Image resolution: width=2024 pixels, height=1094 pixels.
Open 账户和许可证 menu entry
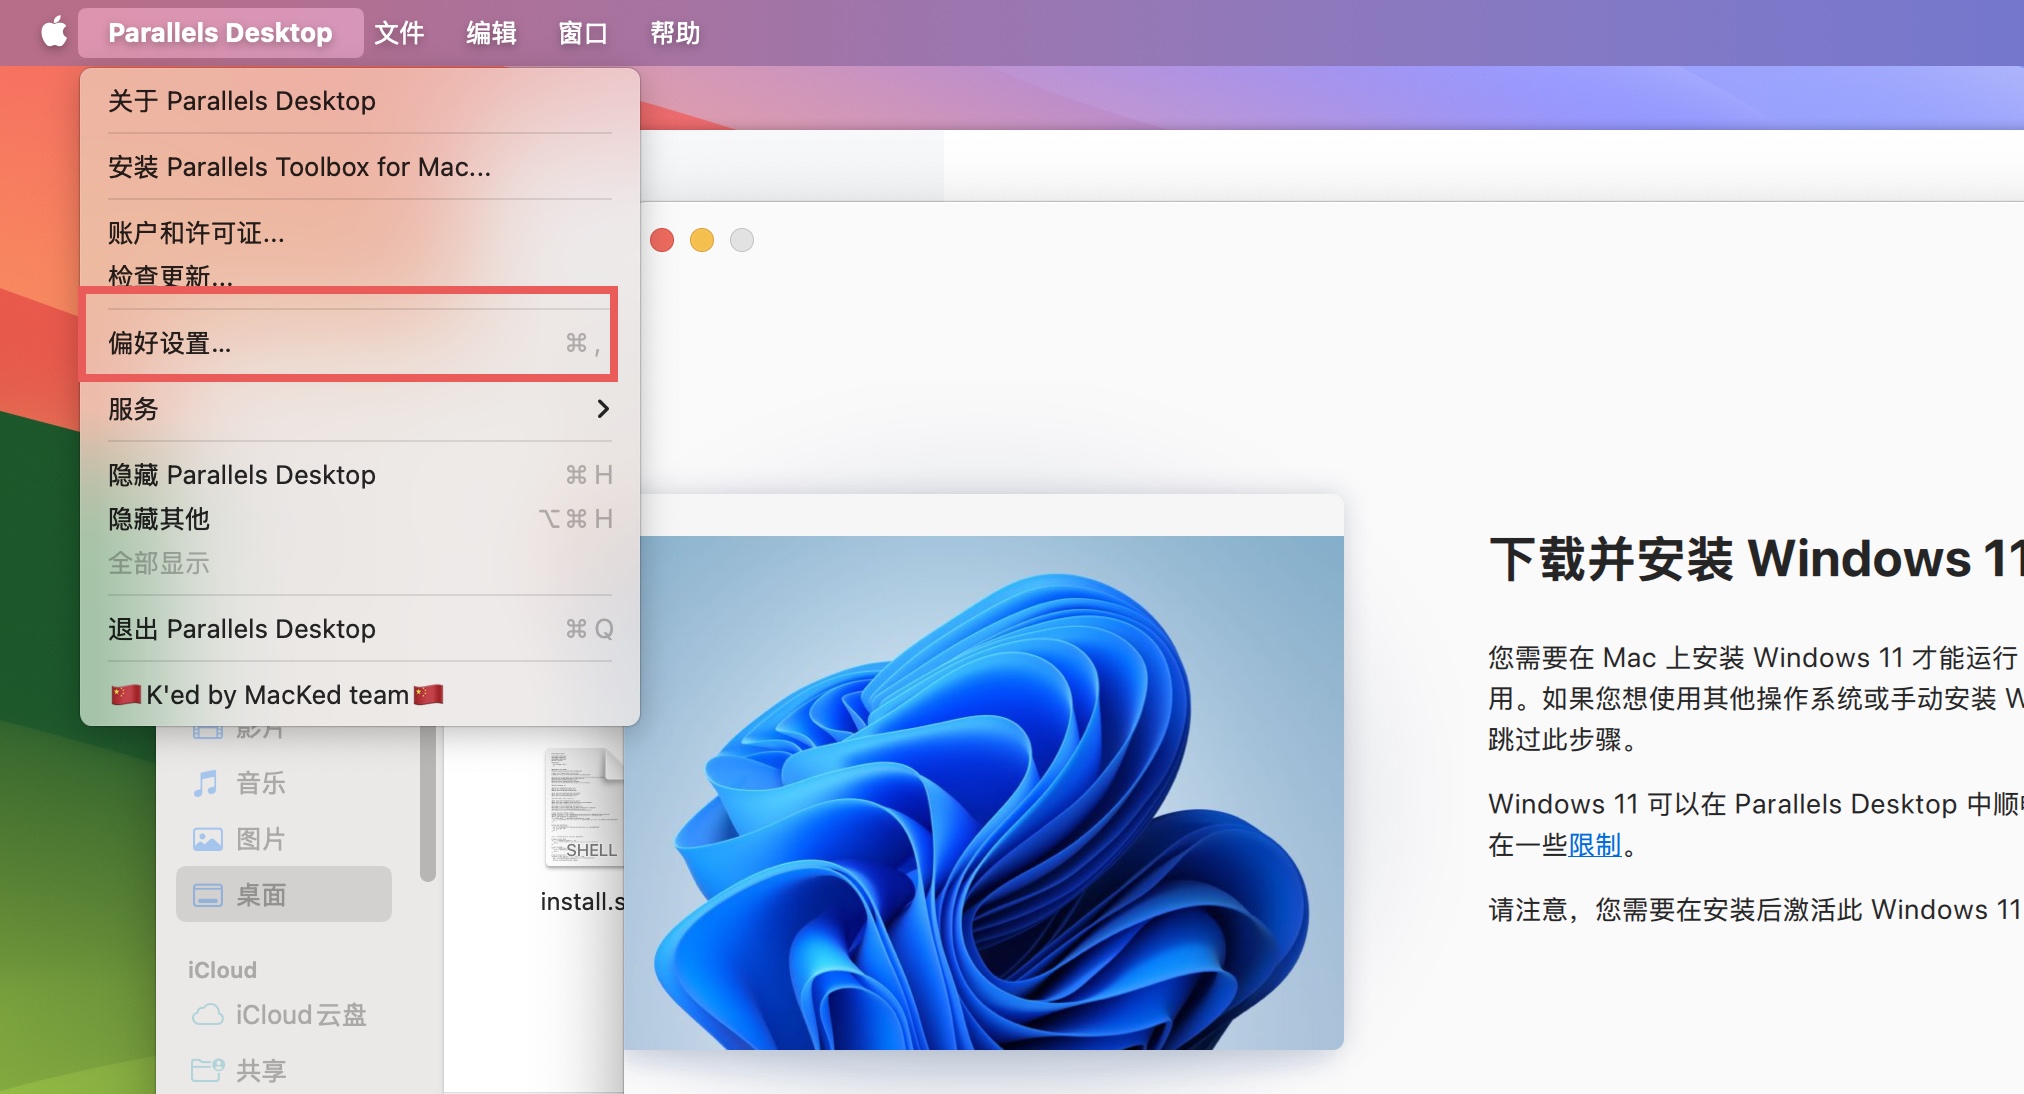point(360,233)
